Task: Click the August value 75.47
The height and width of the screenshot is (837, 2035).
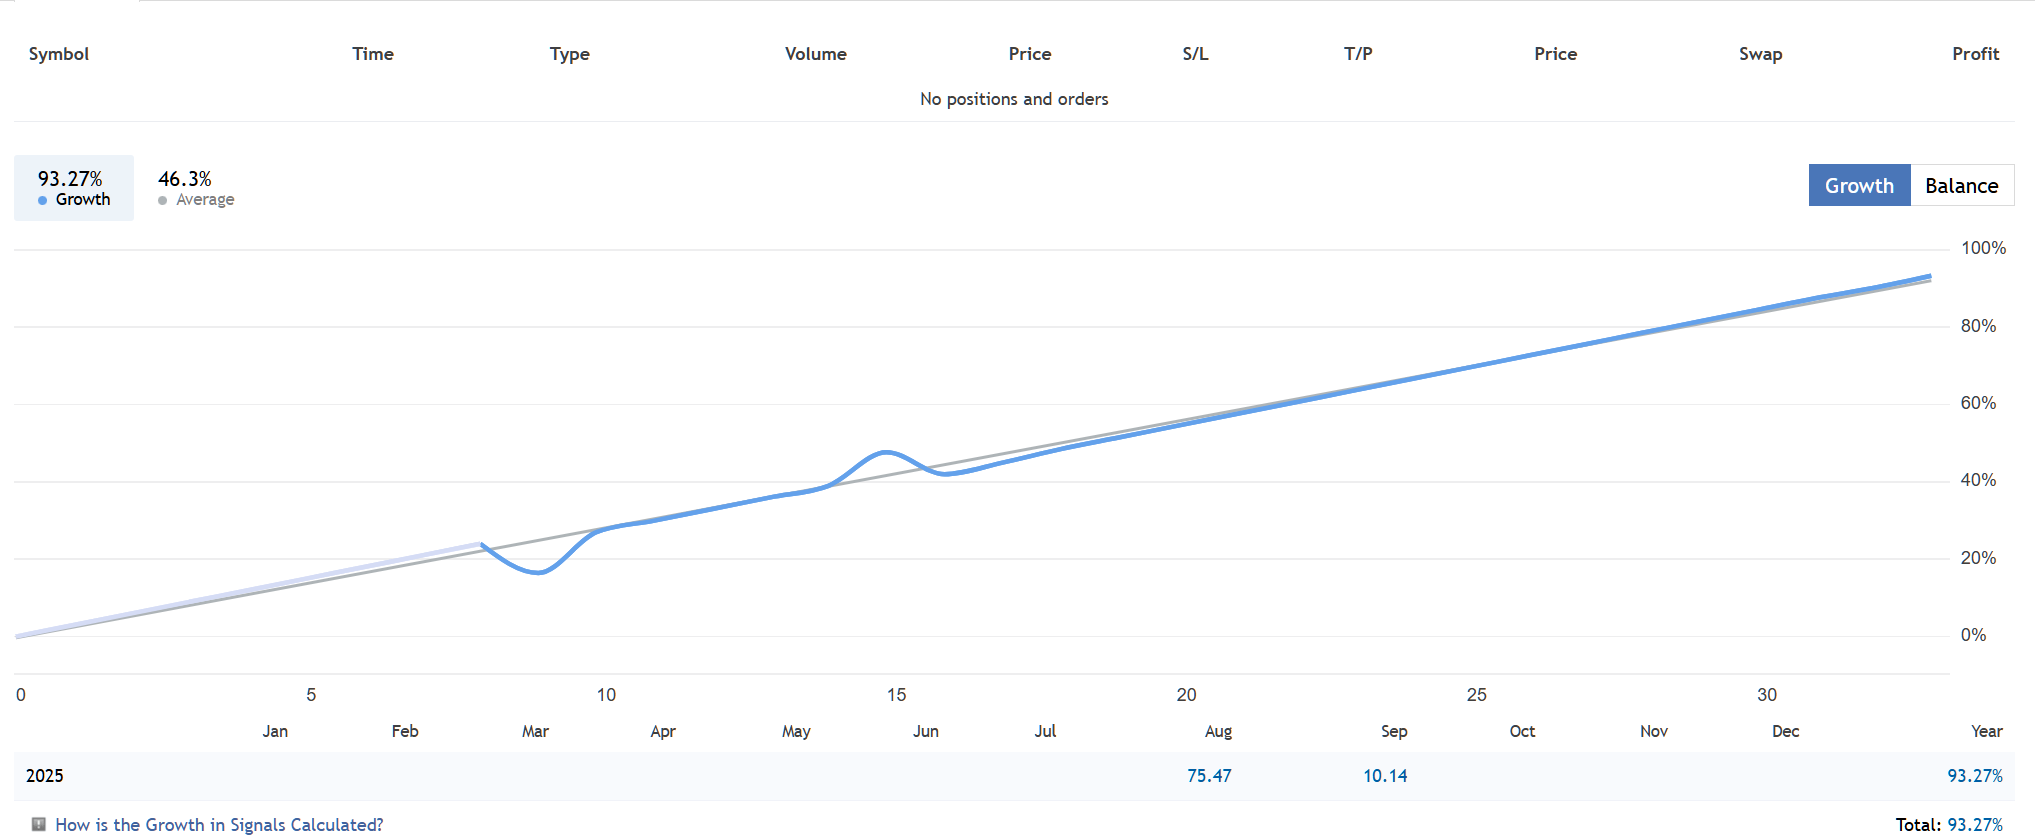Action: click(x=1209, y=776)
